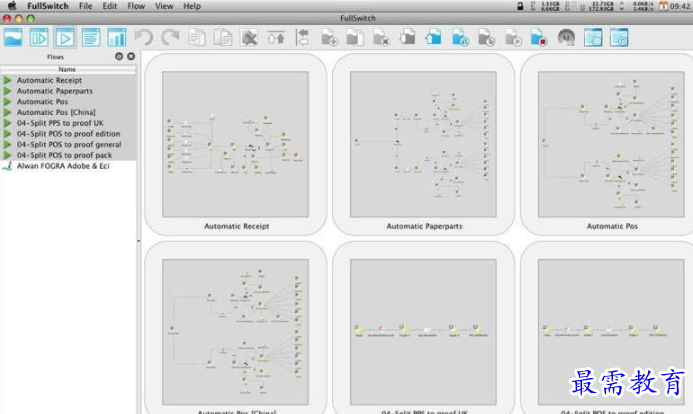Close the Flows panel
The height and width of the screenshot is (414, 693).
point(131,56)
